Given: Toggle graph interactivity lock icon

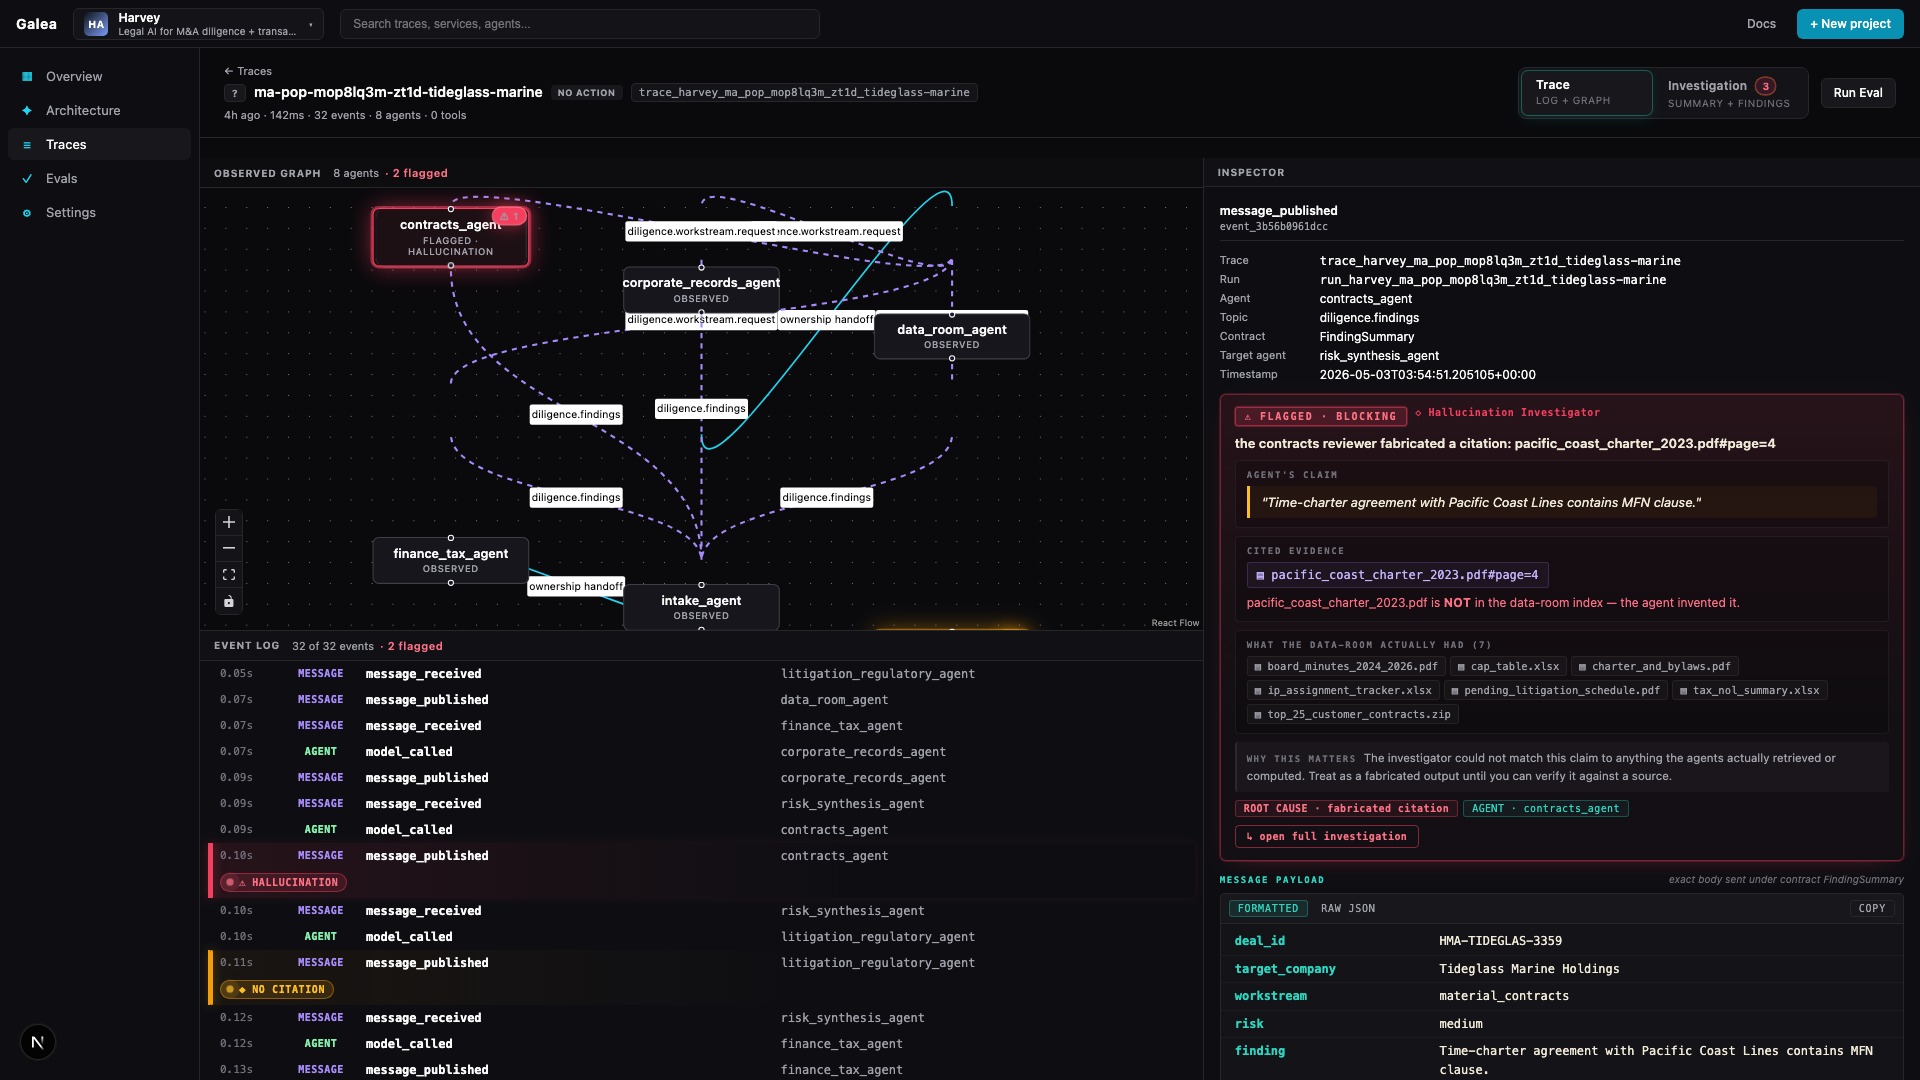Looking at the screenshot, I should 229,601.
